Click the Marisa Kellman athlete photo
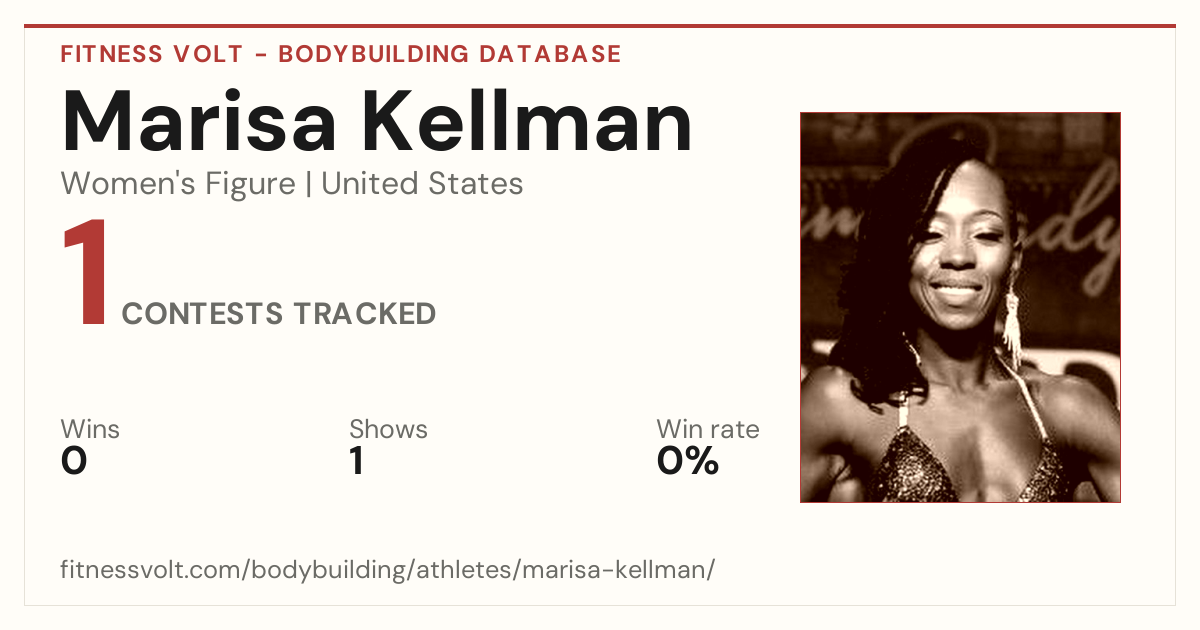Screen dimensions: 1200x630 (x=960, y=307)
